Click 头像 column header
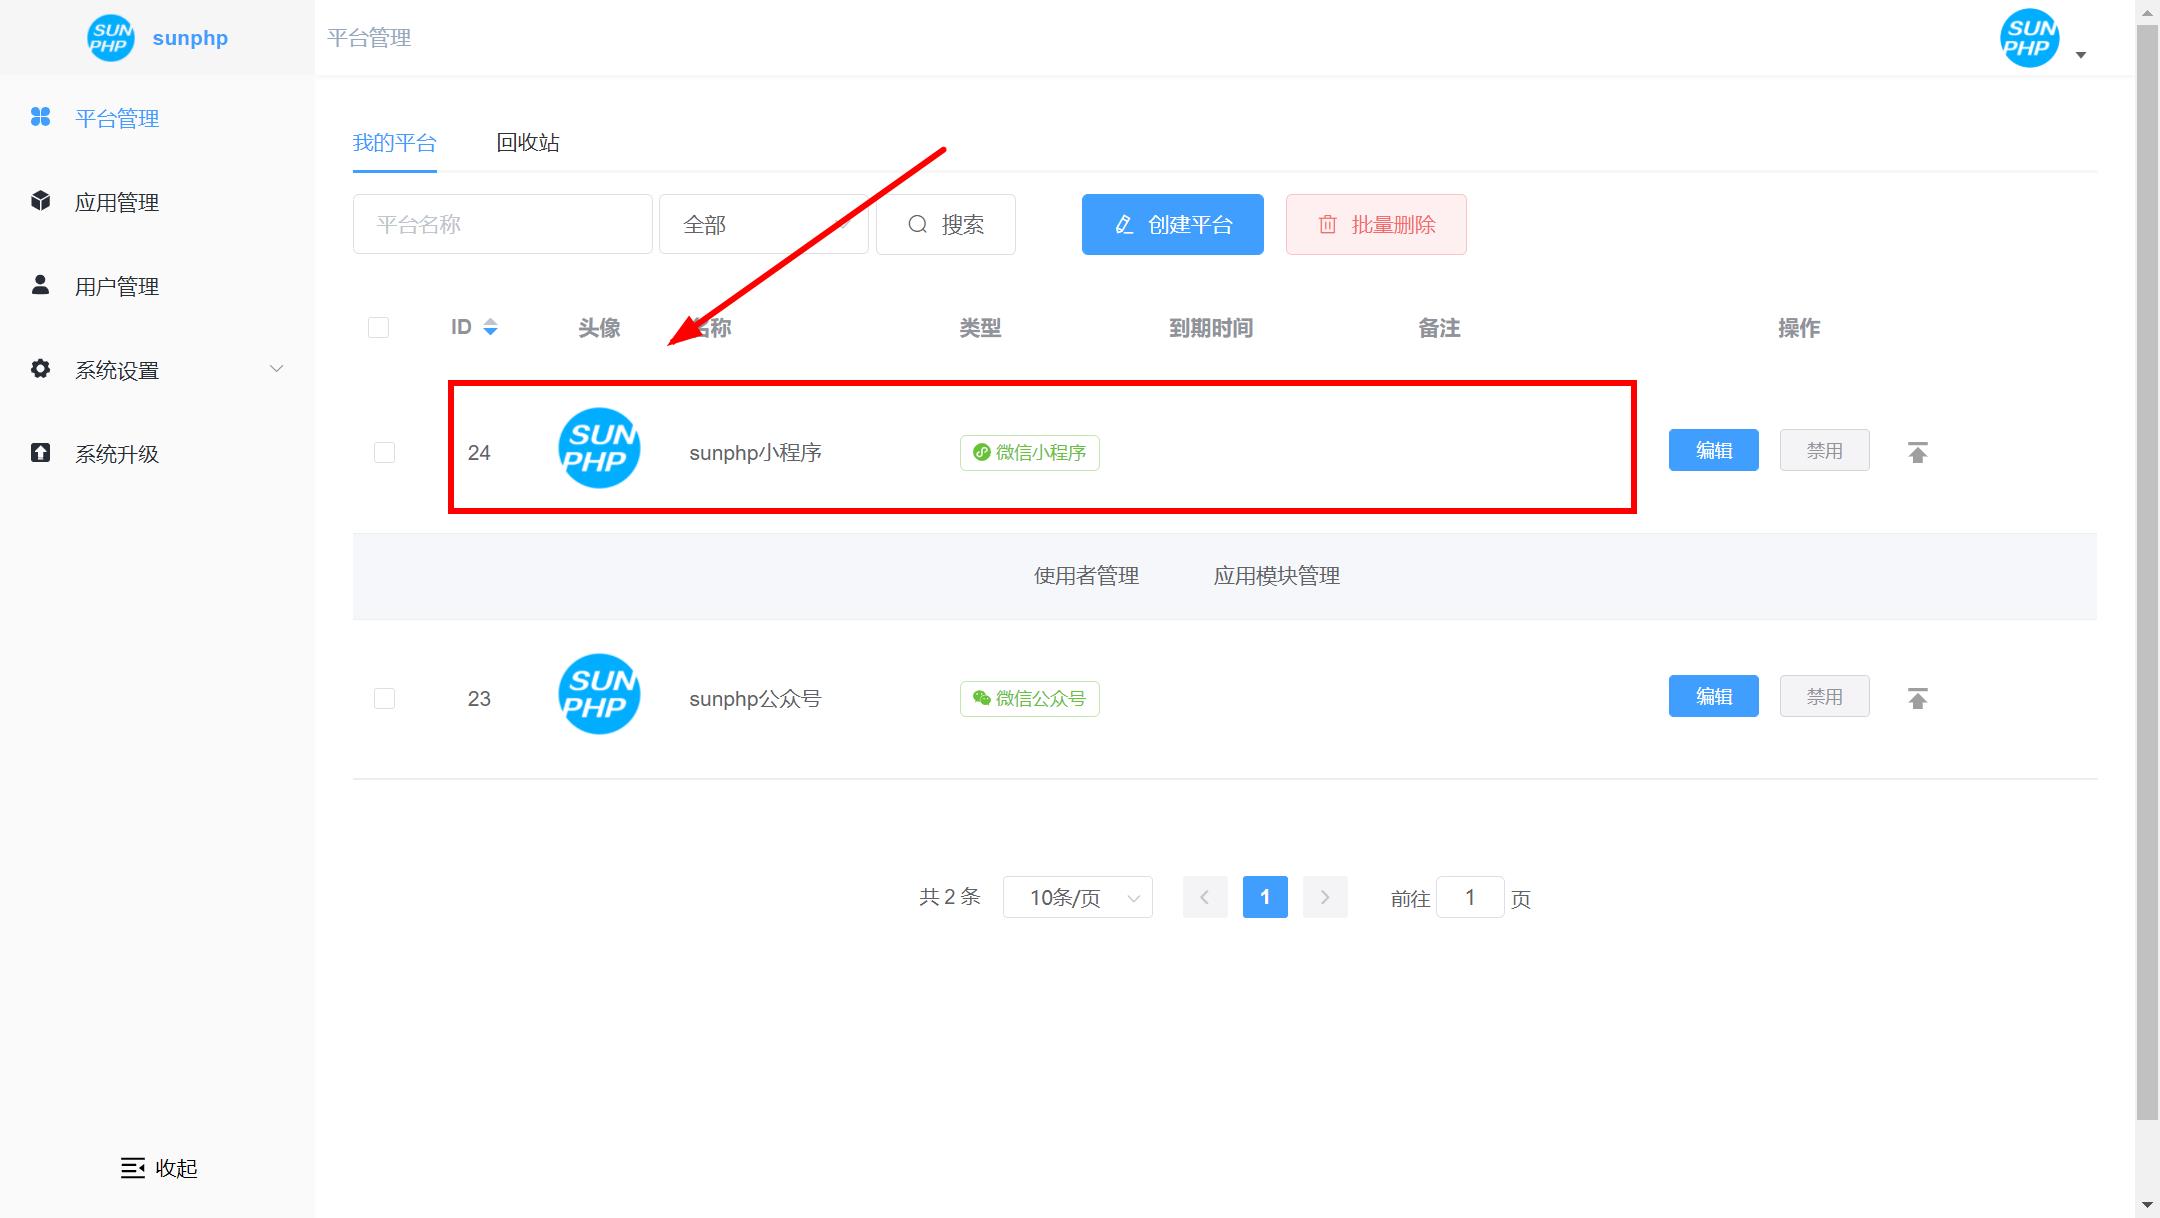The image size is (2160, 1218). click(599, 327)
